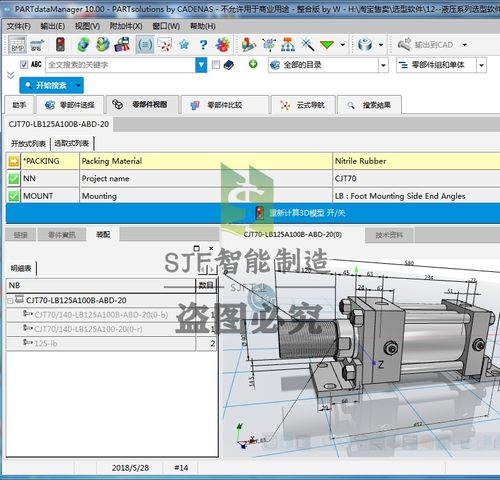Collapse the CJT70-LB125A100B-ABD-20 tree node

tap(10, 301)
